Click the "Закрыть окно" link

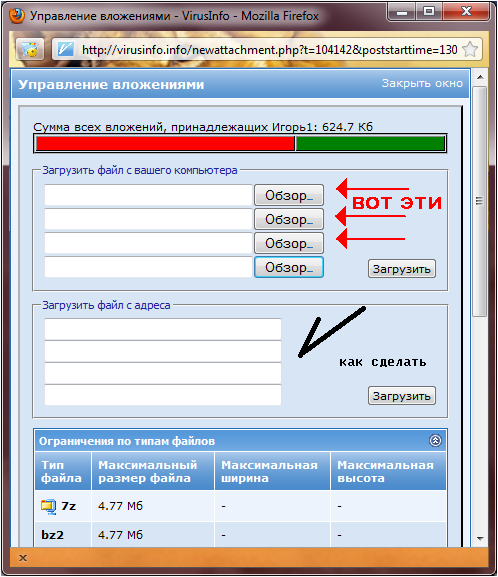(x=422, y=83)
